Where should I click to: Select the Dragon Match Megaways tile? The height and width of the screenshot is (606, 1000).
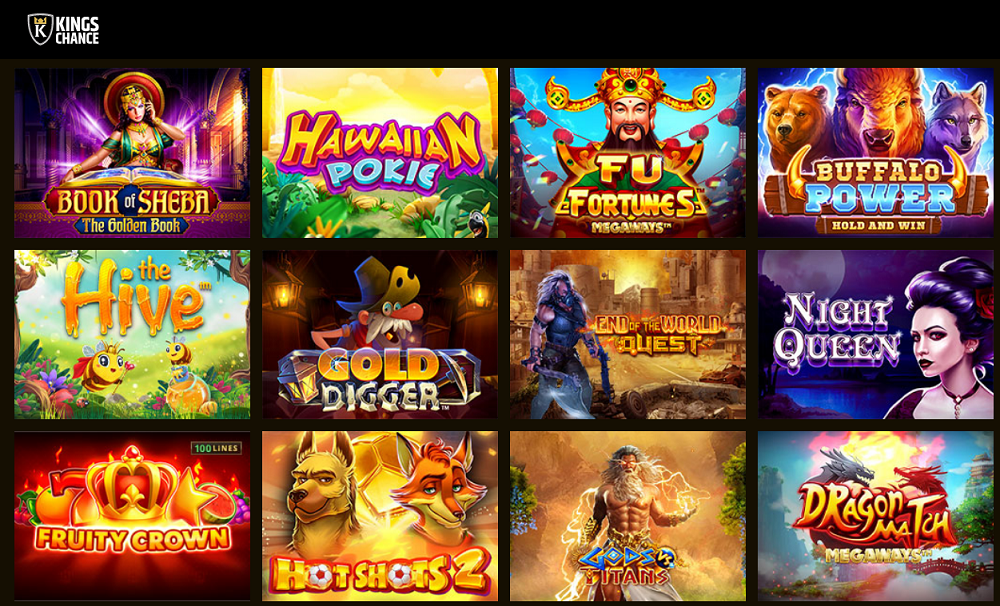click(x=876, y=515)
